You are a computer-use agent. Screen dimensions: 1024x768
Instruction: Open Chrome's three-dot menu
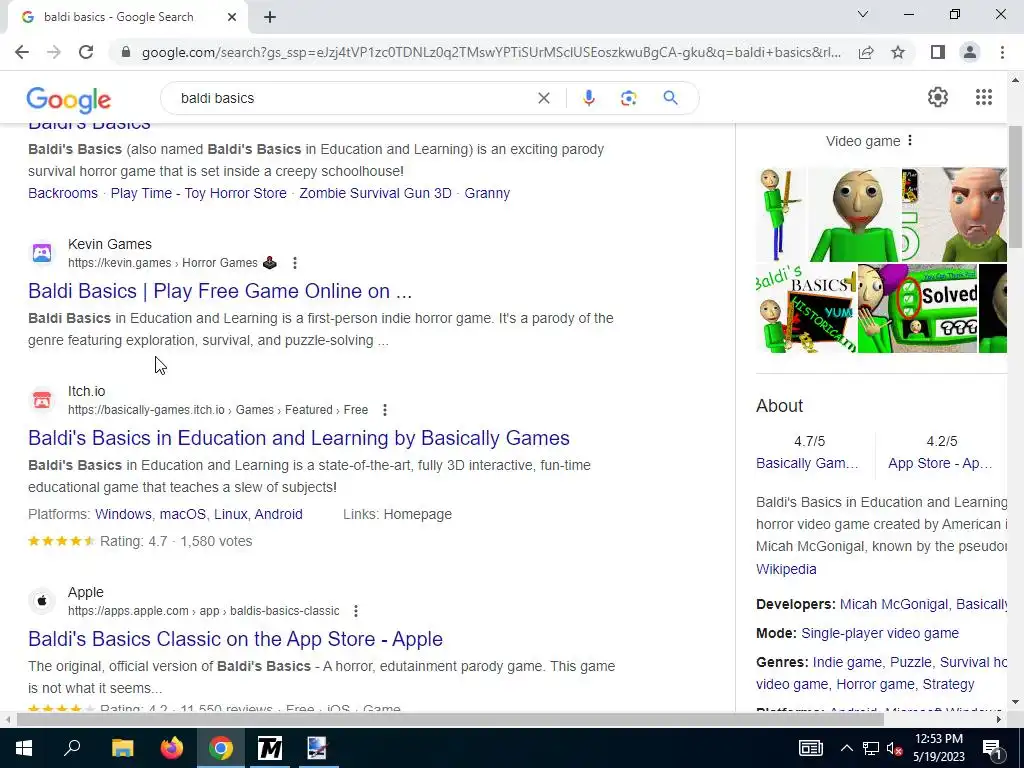tap(1002, 52)
